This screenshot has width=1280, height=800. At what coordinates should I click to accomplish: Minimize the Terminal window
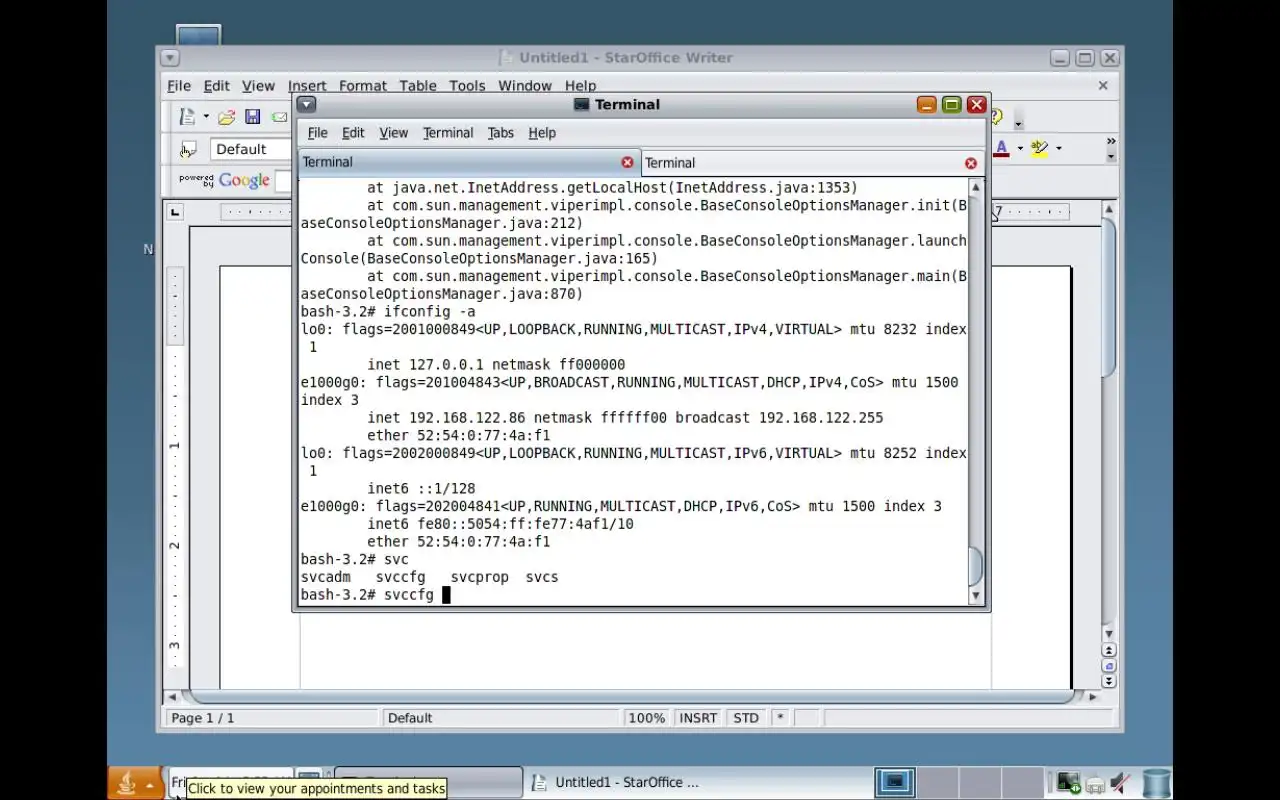[x=927, y=104]
